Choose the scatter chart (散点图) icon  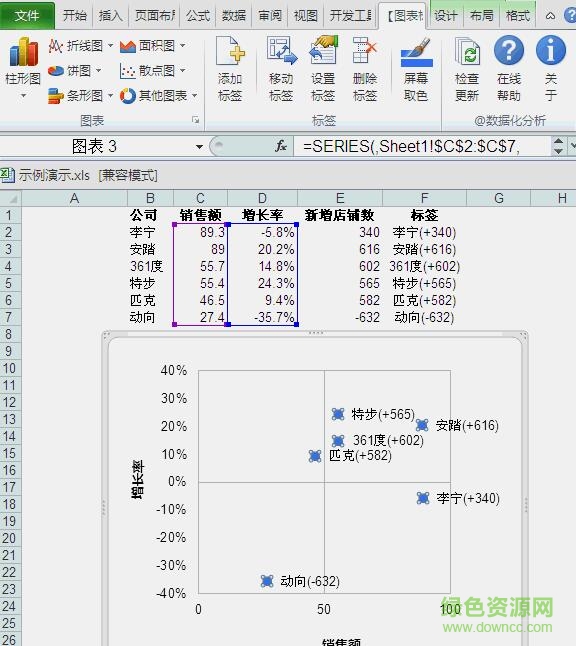[x=128, y=71]
